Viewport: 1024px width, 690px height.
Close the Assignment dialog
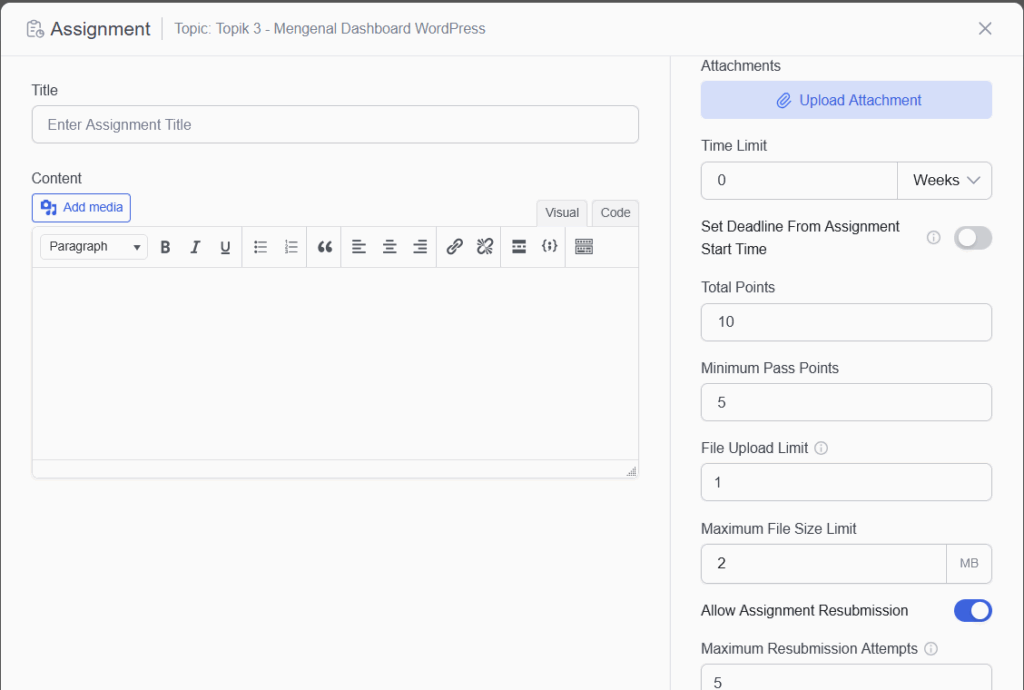985,29
